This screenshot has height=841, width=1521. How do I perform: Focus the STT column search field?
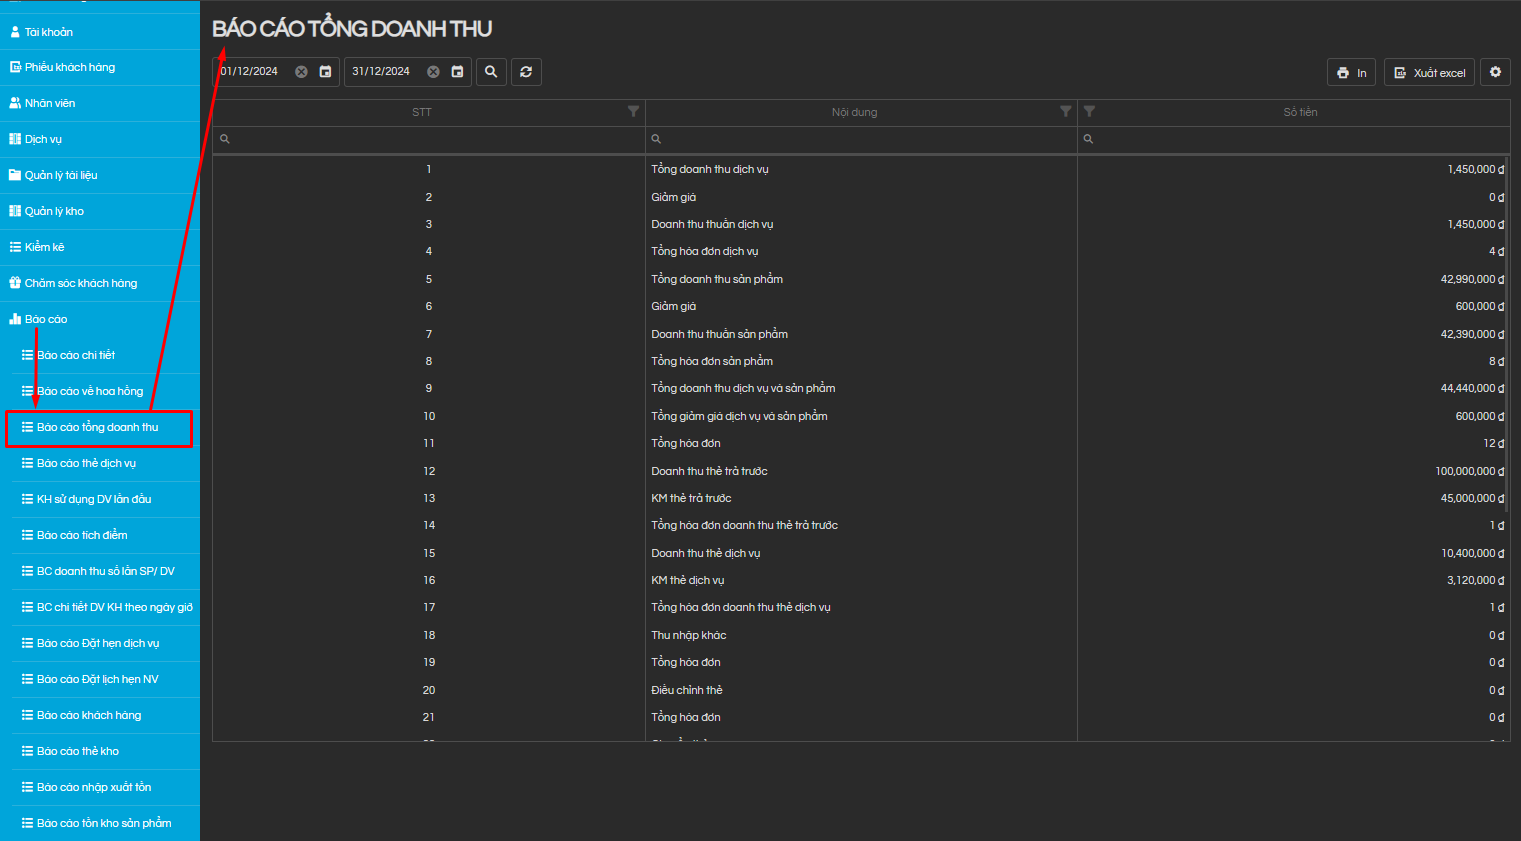tap(430, 139)
